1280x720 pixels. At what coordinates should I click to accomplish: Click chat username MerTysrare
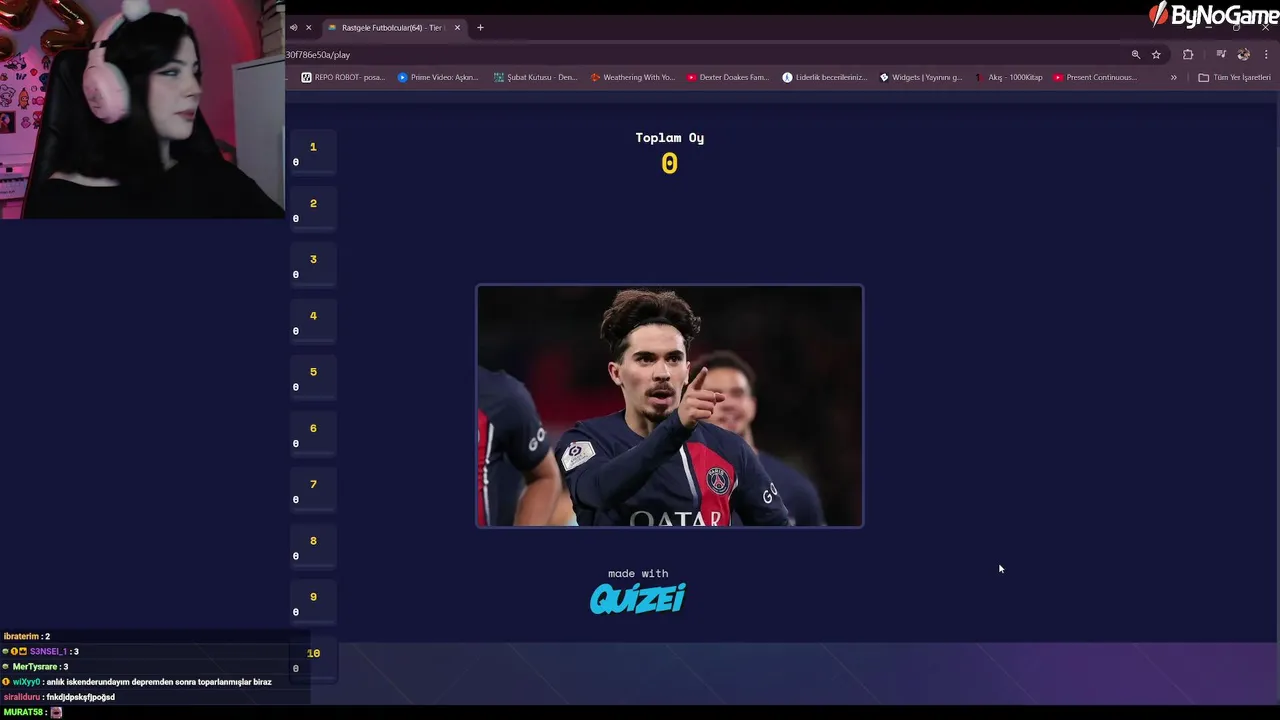[34, 667]
